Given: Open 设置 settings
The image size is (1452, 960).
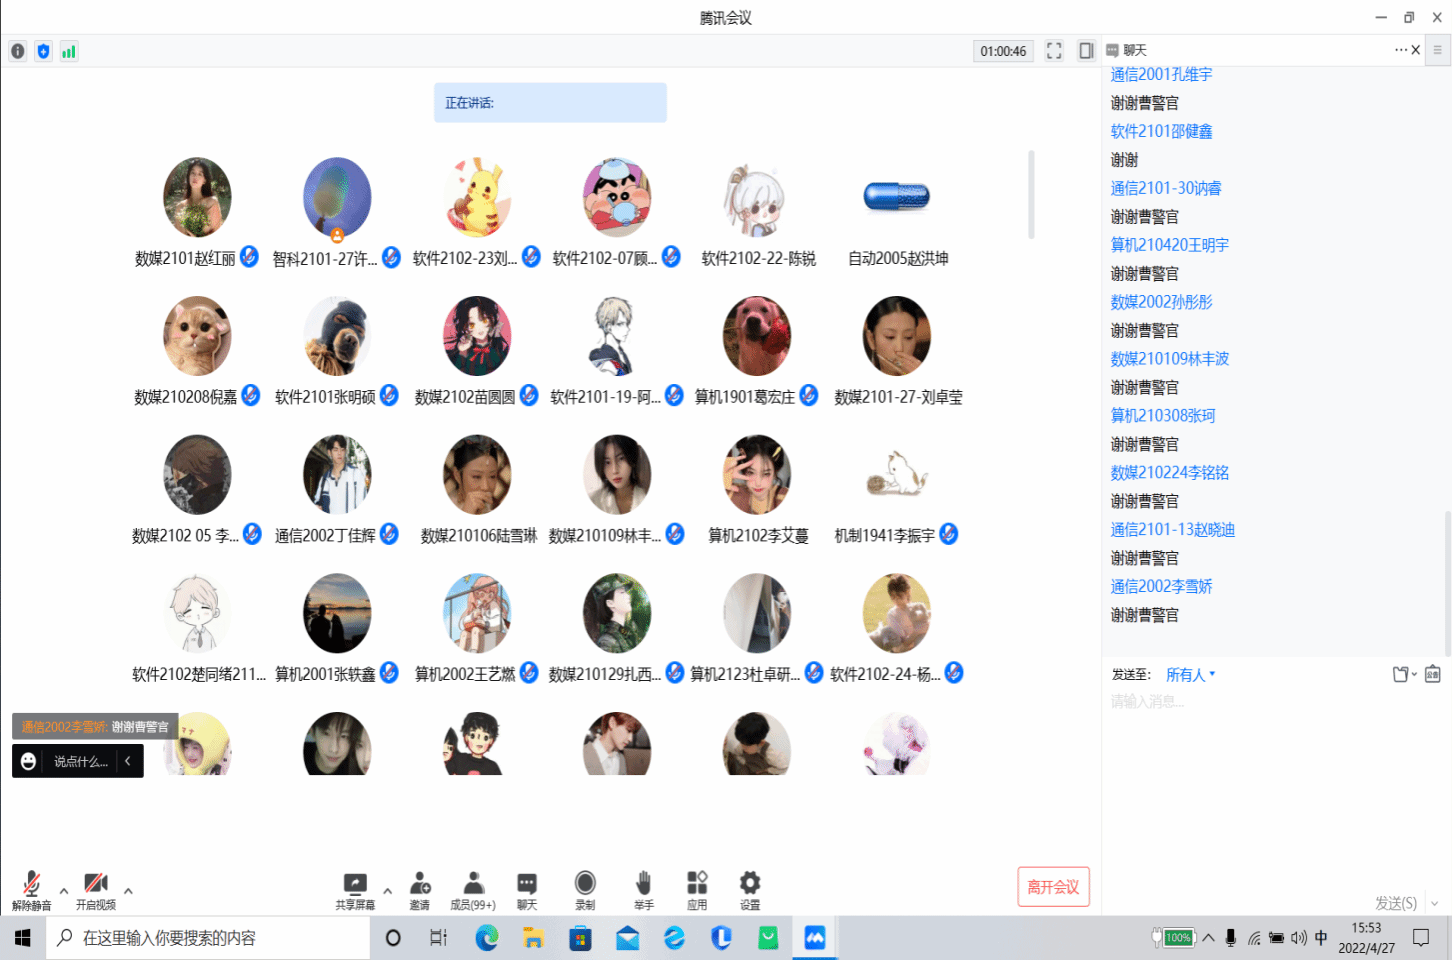Looking at the screenshot, I should 750,890.
